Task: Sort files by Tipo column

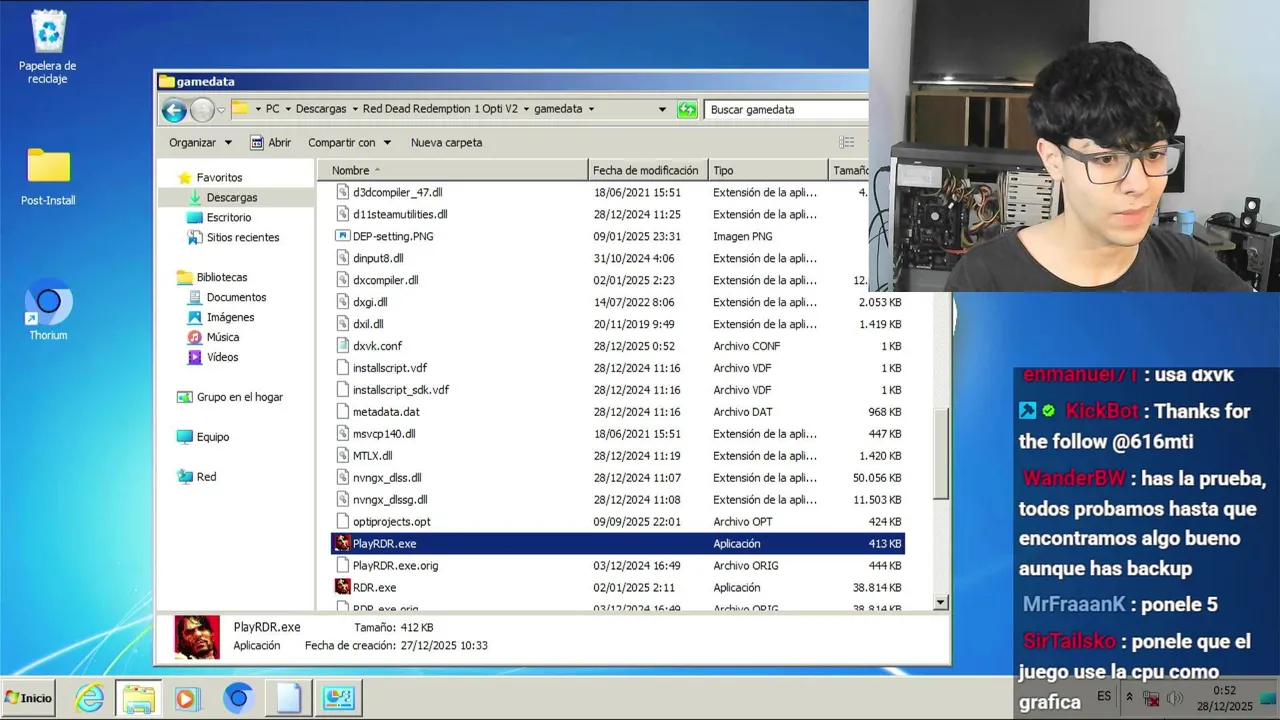Action: click(768, 170)
